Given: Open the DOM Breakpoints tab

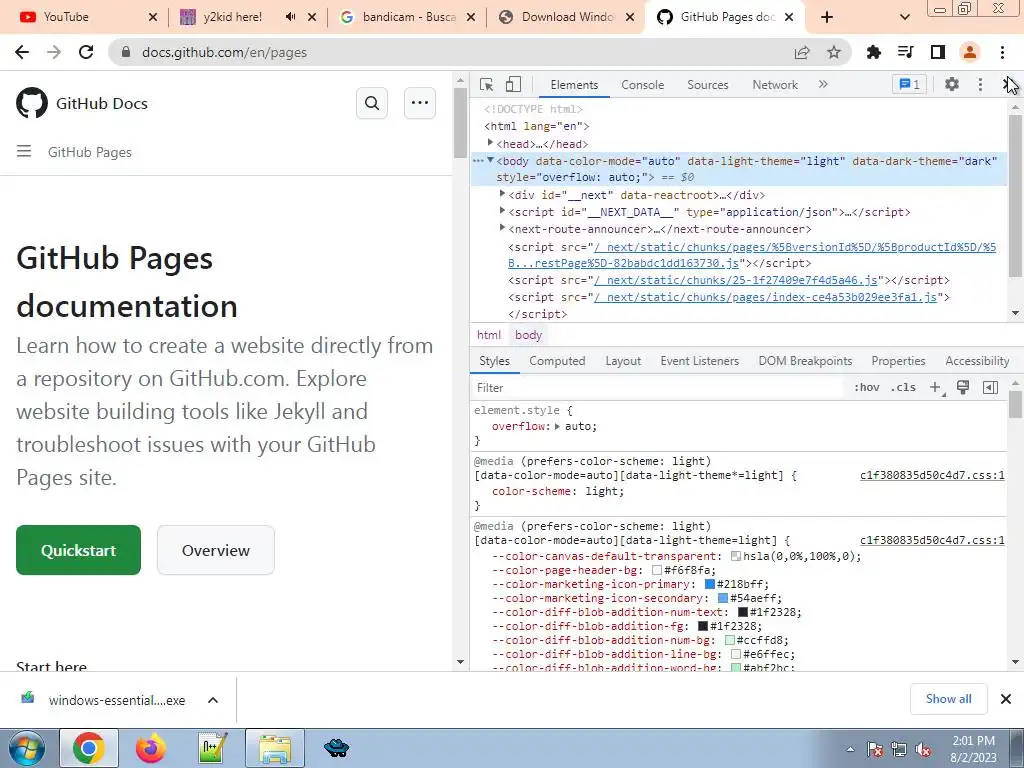Looking at the screenshot, I should pos(805,360).
